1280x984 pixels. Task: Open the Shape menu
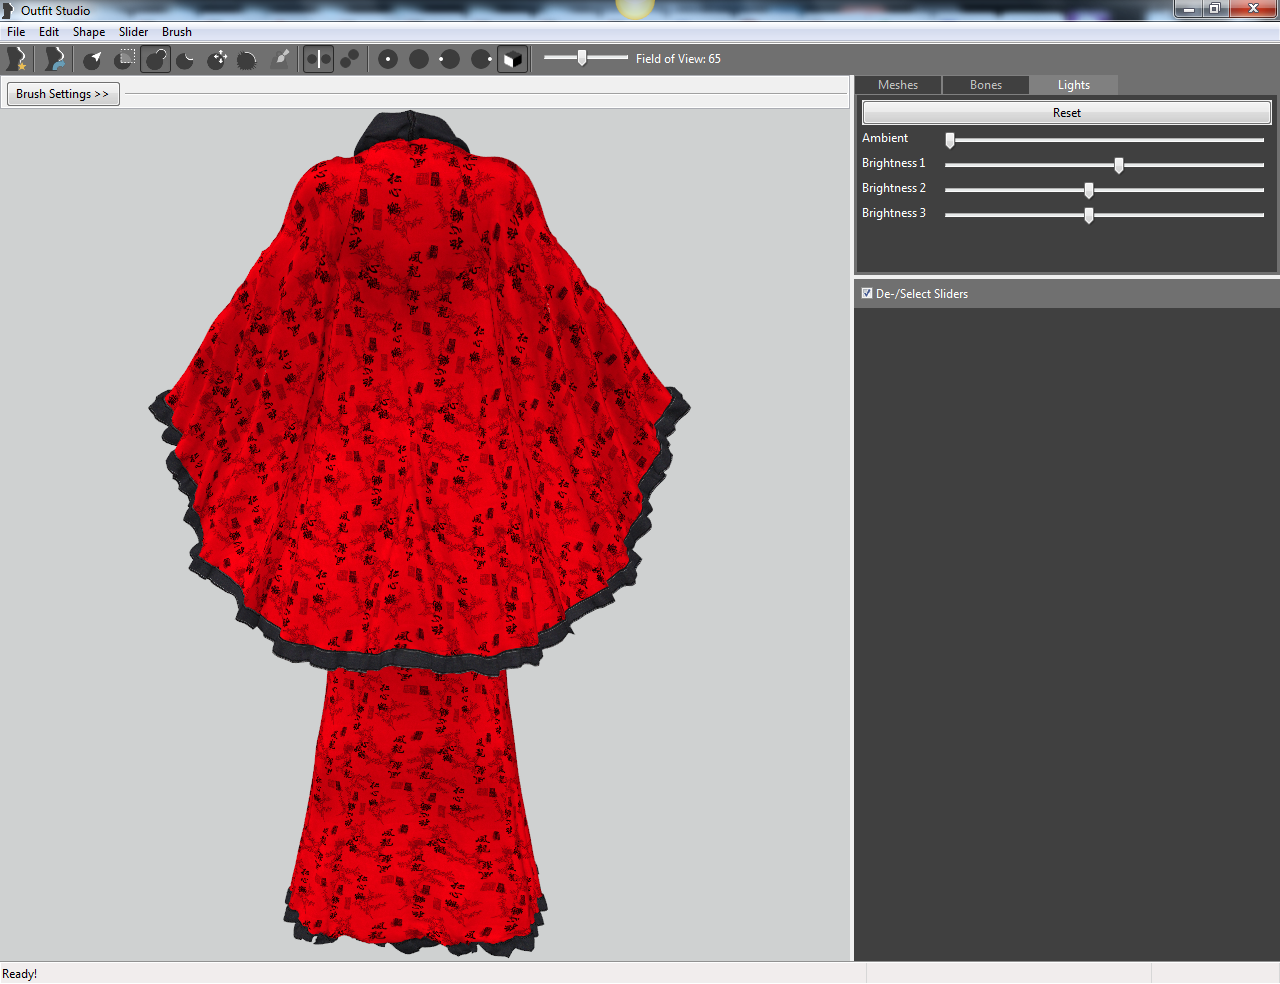coord(89,32)
